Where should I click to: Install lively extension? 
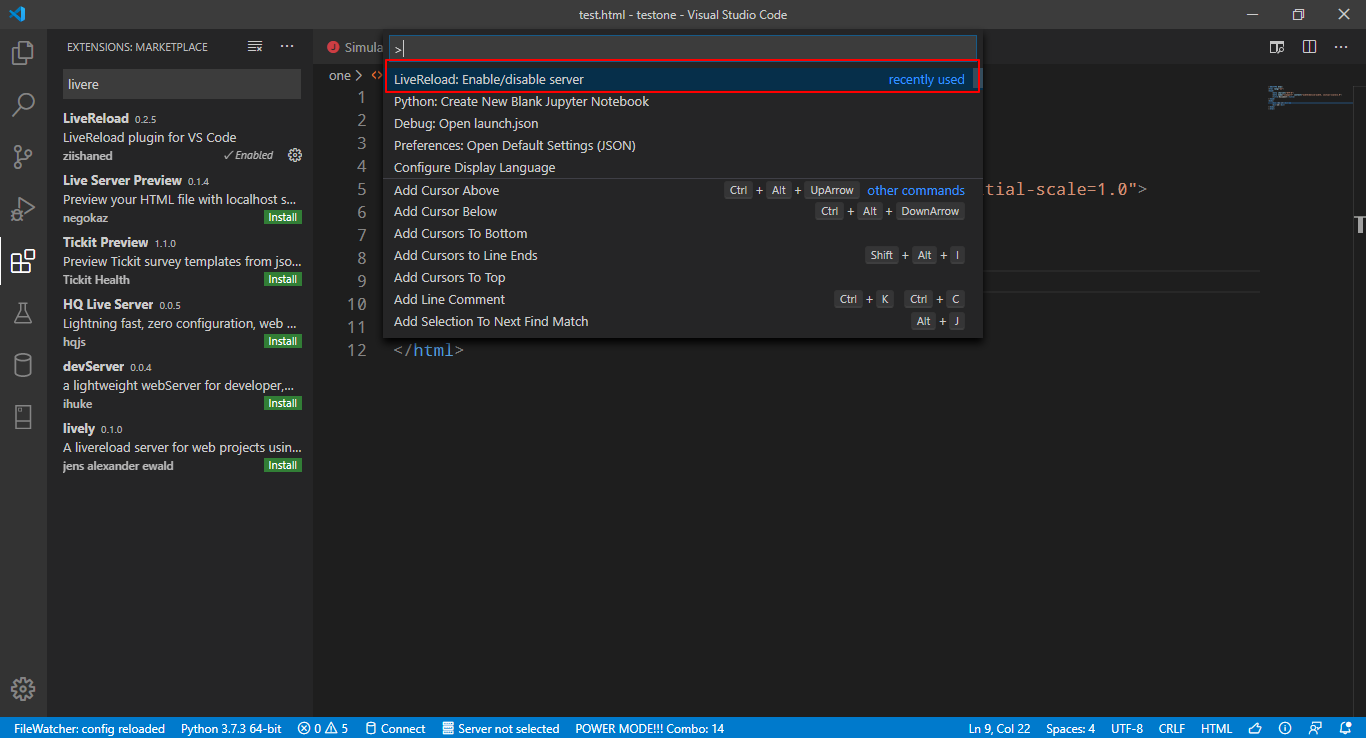pos(283,465)
